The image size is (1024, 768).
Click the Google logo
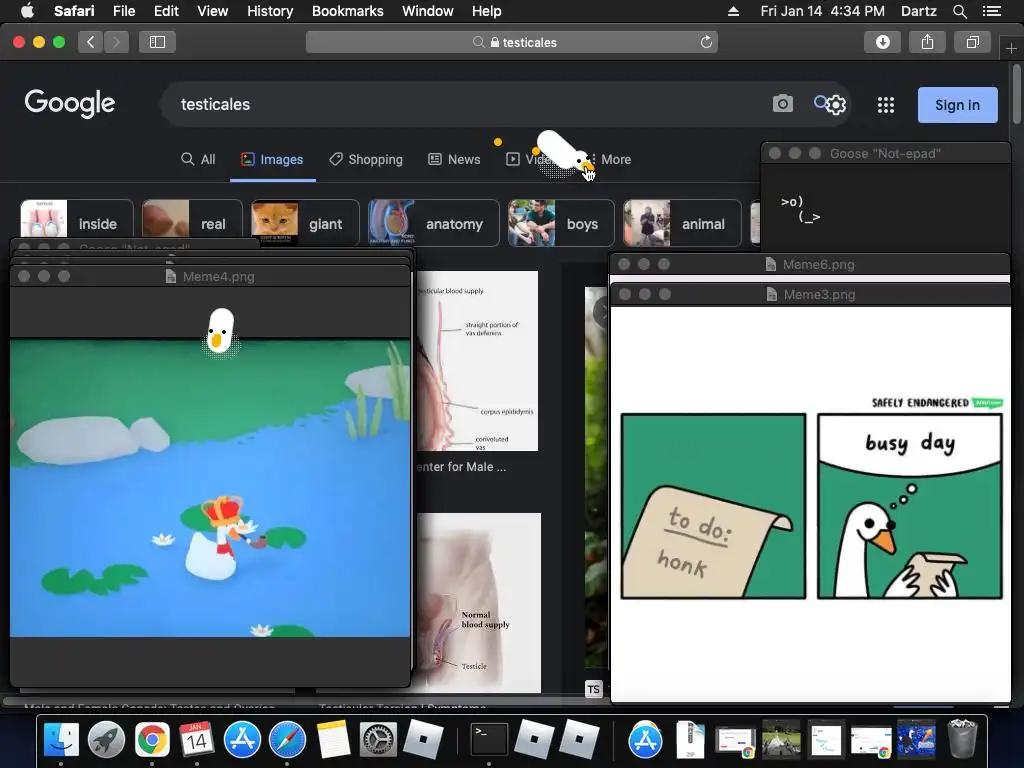(x=70, y=103)
